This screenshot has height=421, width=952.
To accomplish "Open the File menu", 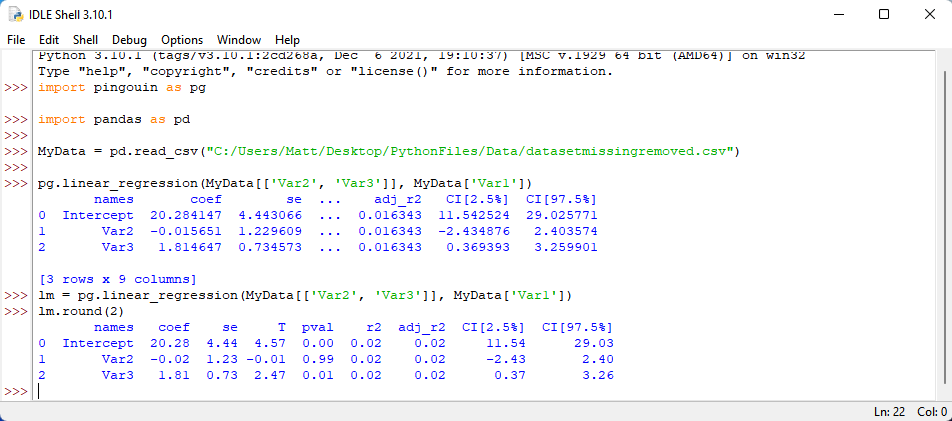I will tap(16, 39).
